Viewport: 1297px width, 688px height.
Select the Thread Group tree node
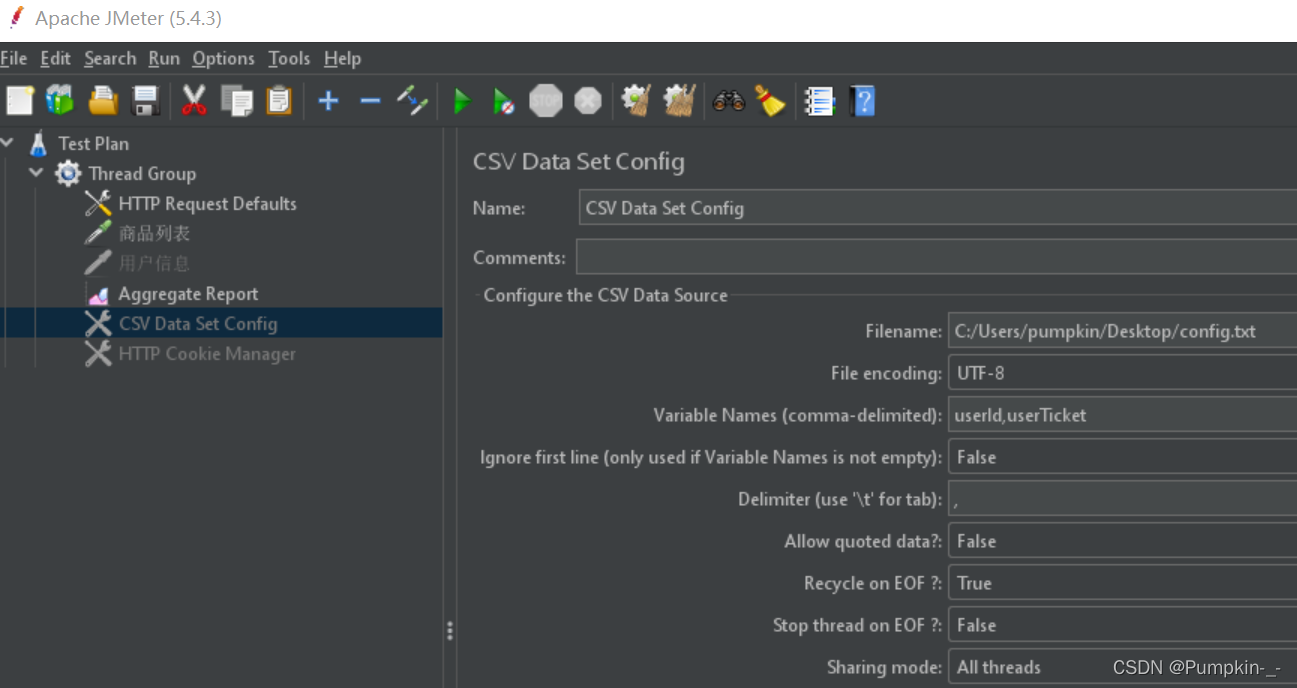[142, 173]
